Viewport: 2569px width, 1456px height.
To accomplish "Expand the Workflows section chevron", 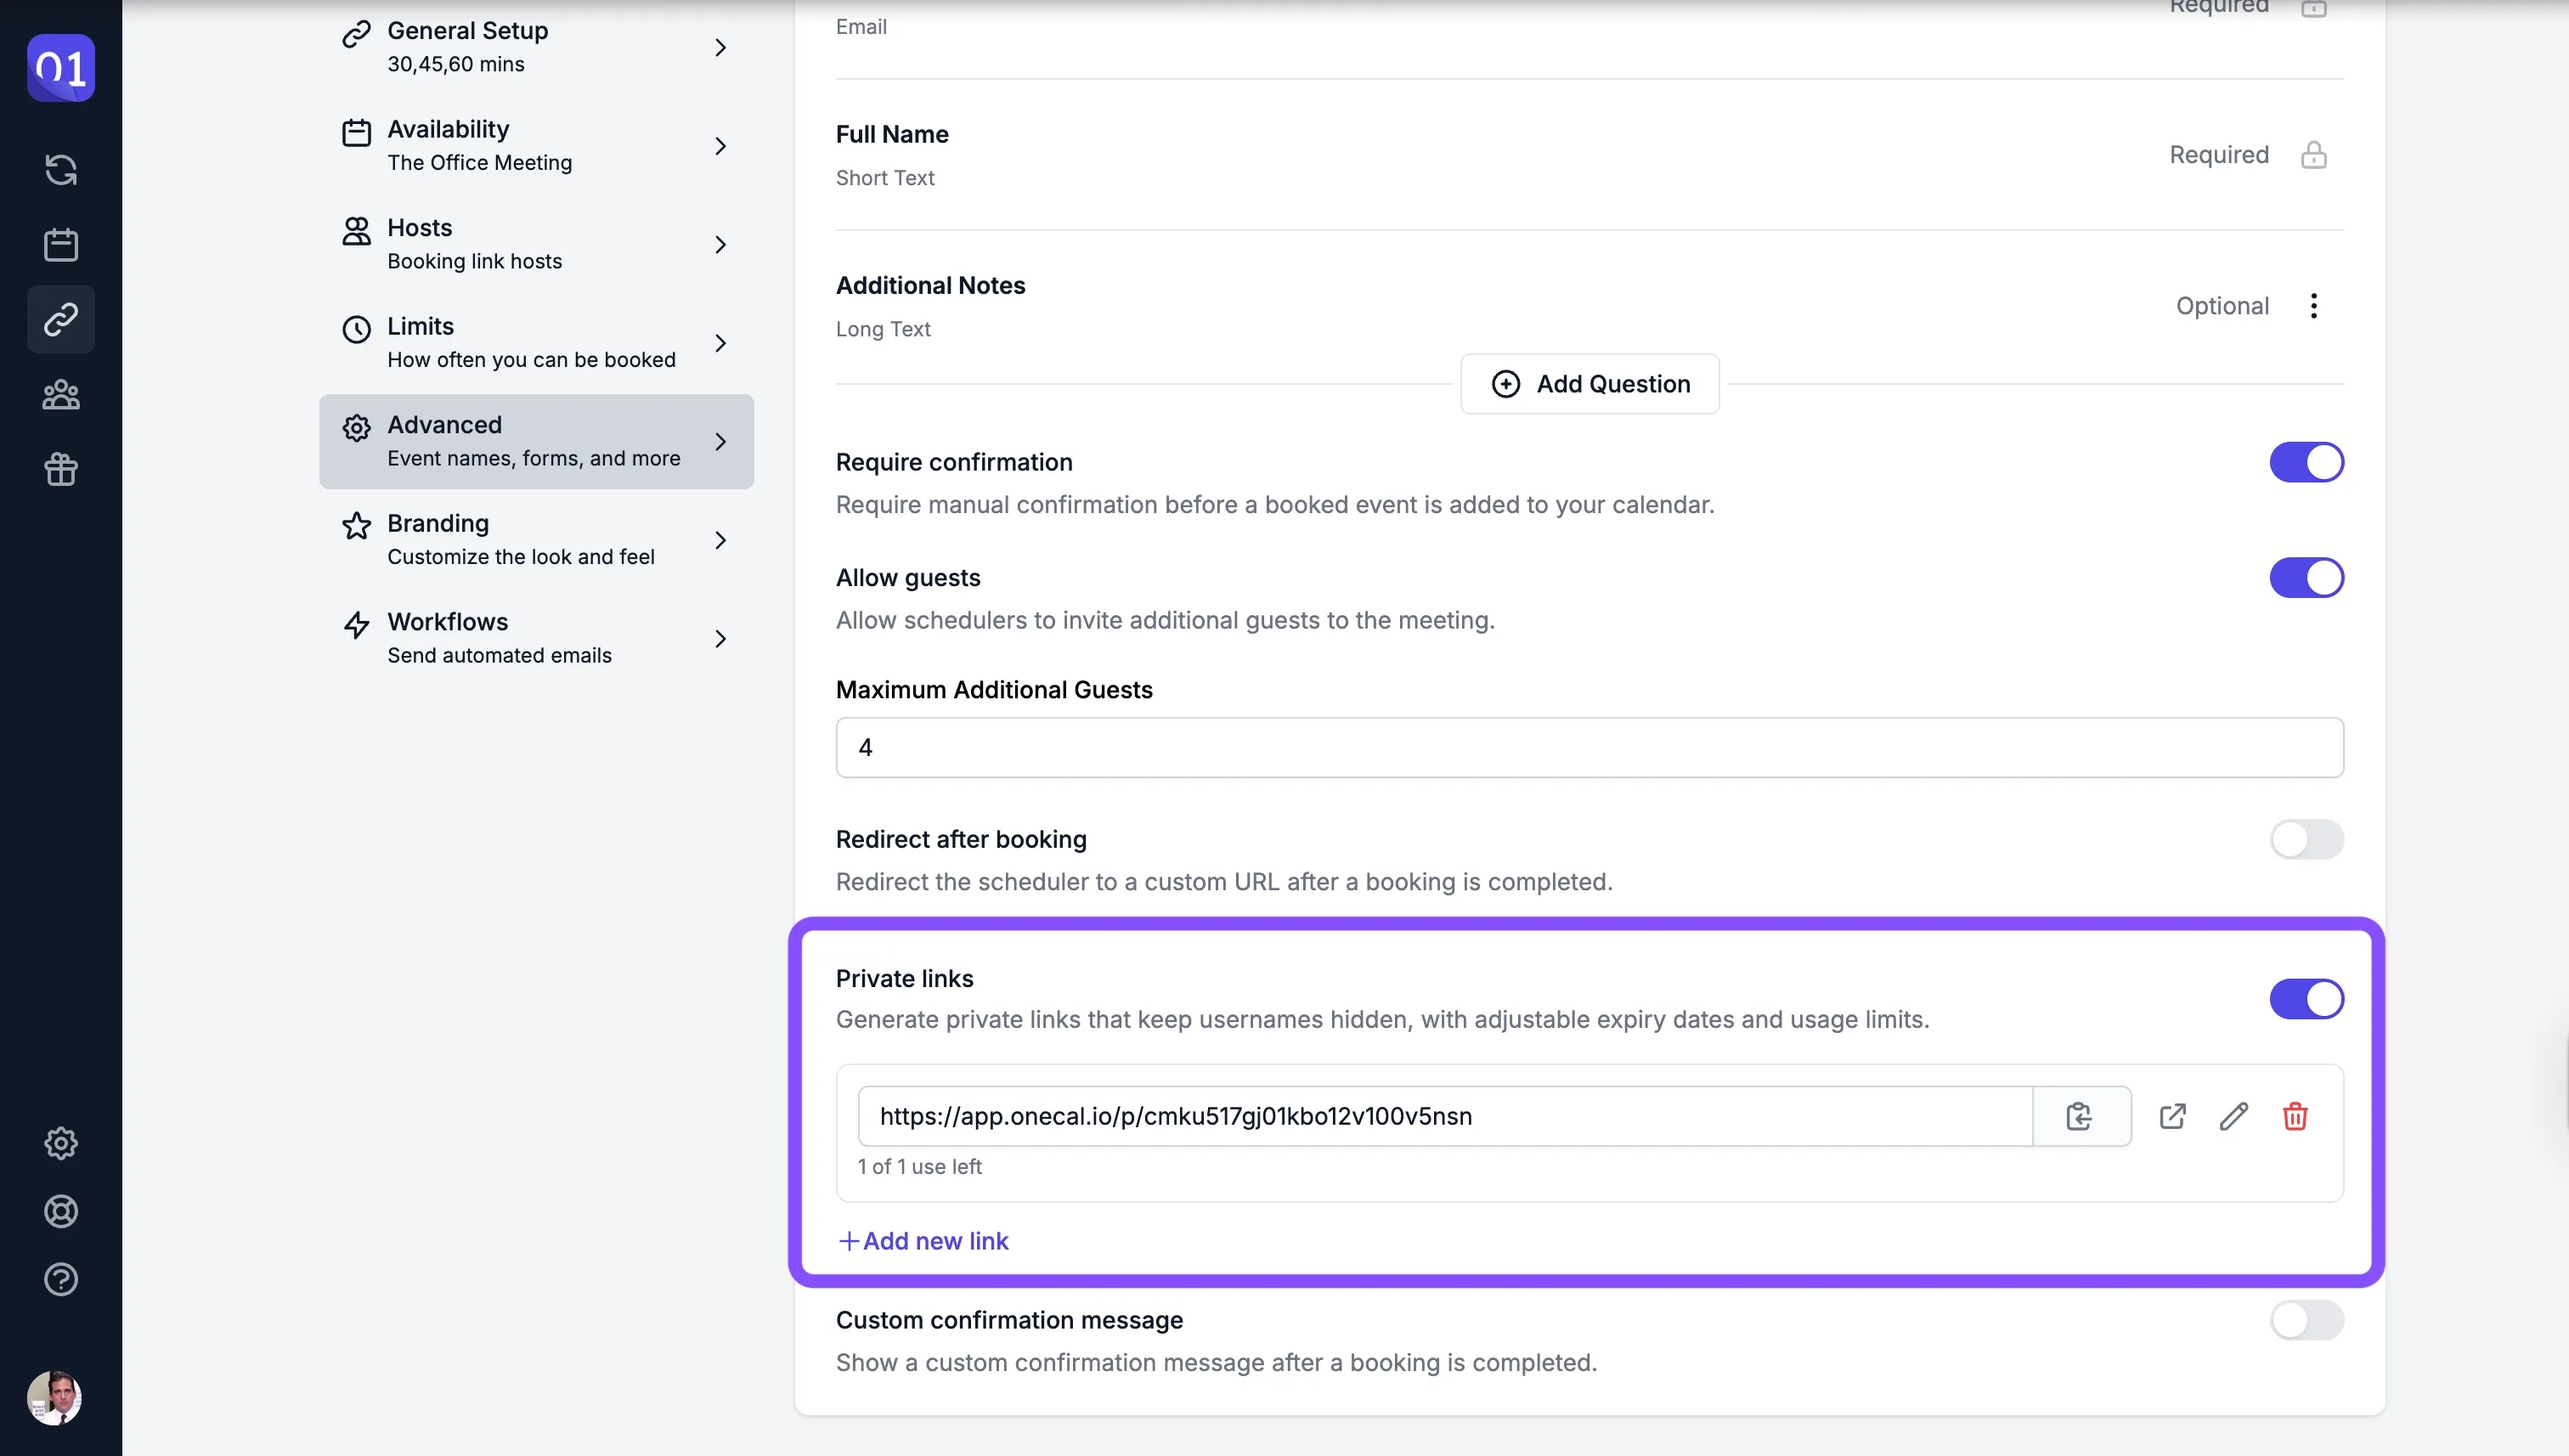I will point(720,639).
